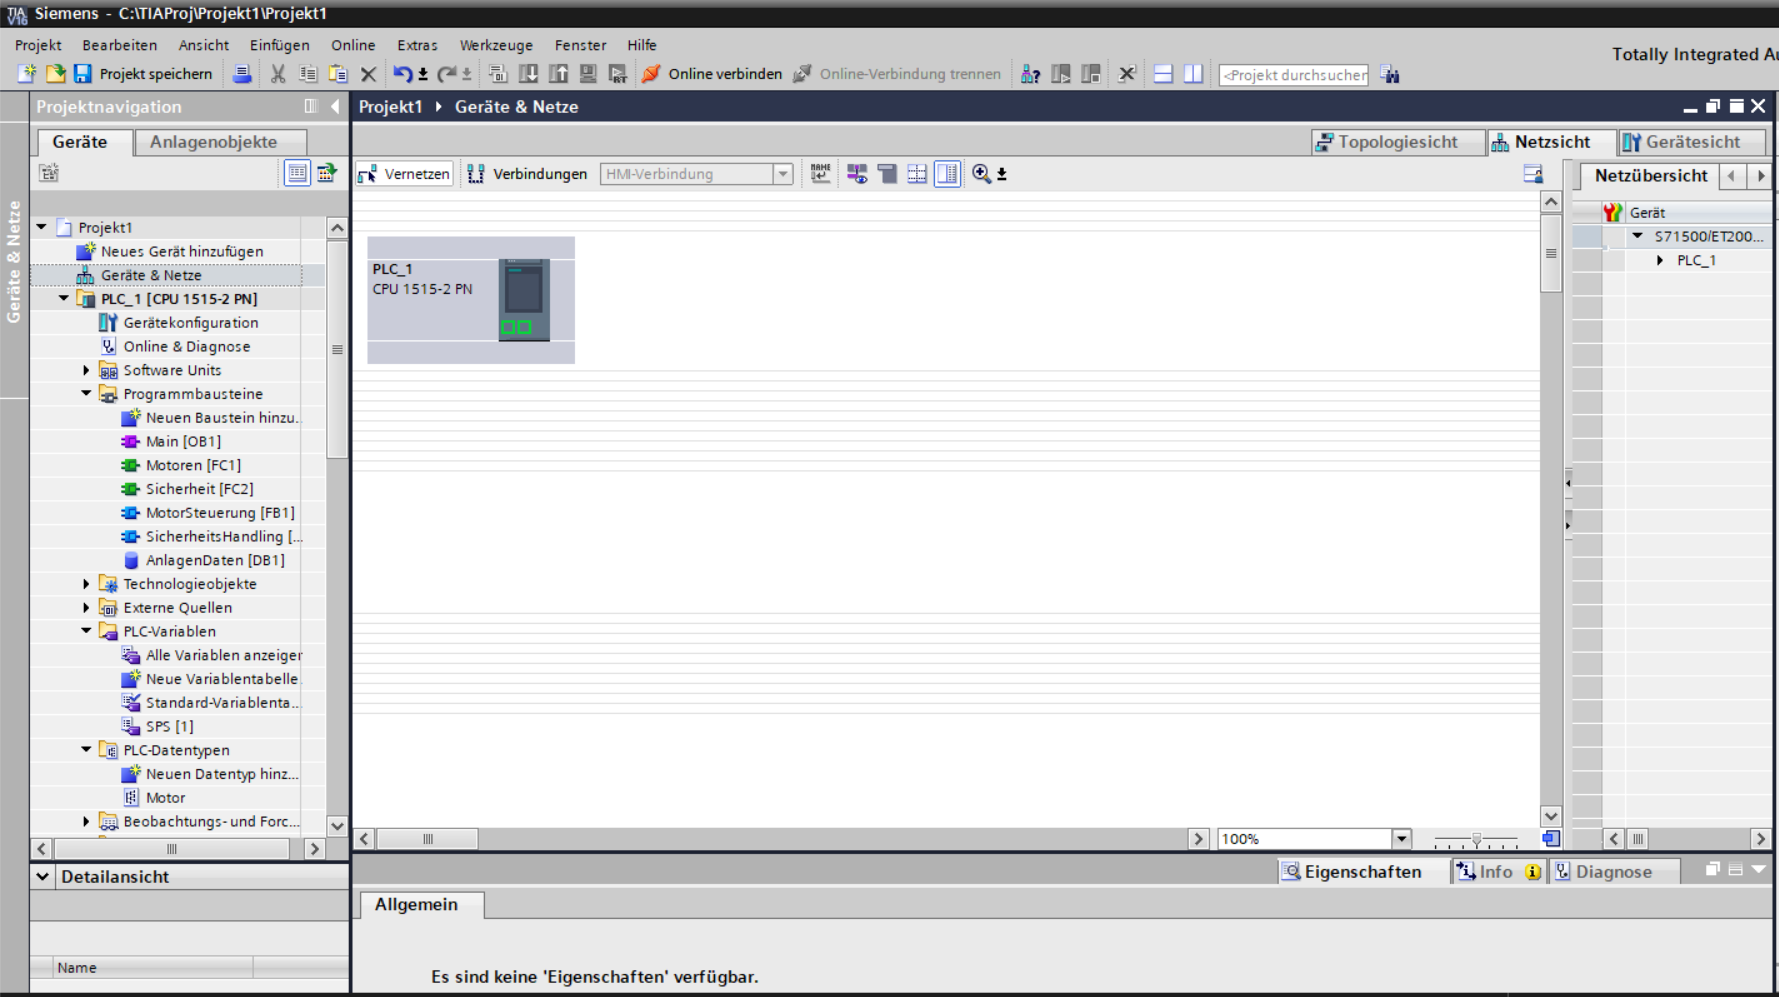
Task: Open the 100% zoom level dropdown
Action: point(1401,839)
